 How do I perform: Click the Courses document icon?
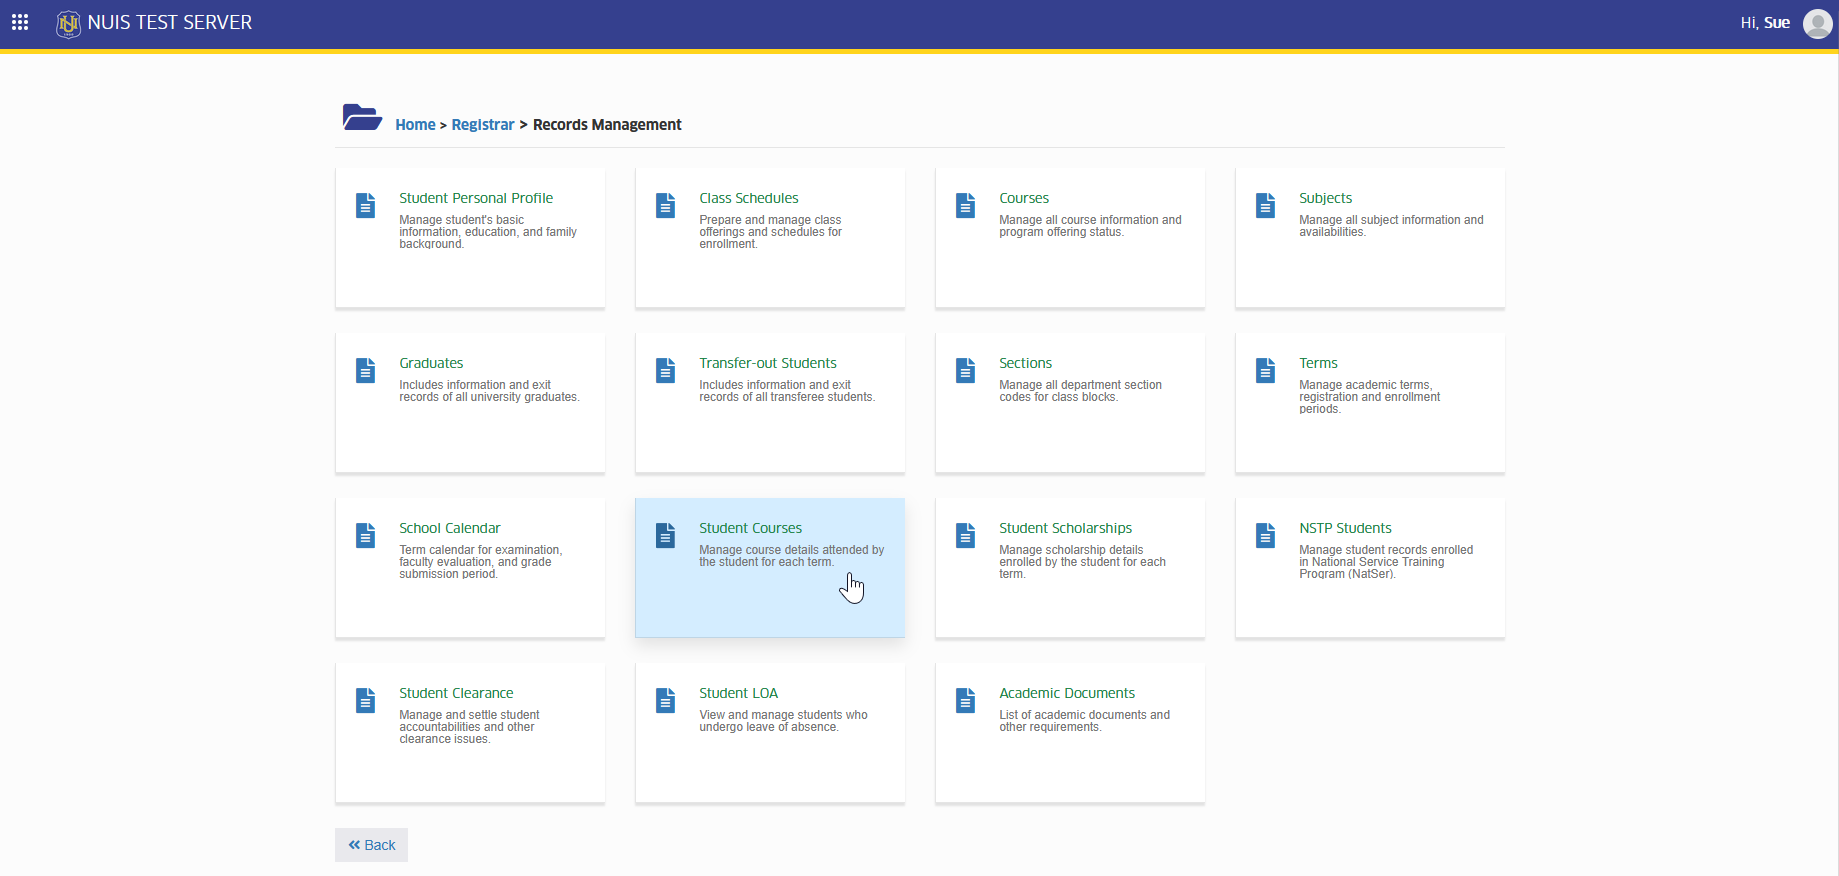coord(966,205)
